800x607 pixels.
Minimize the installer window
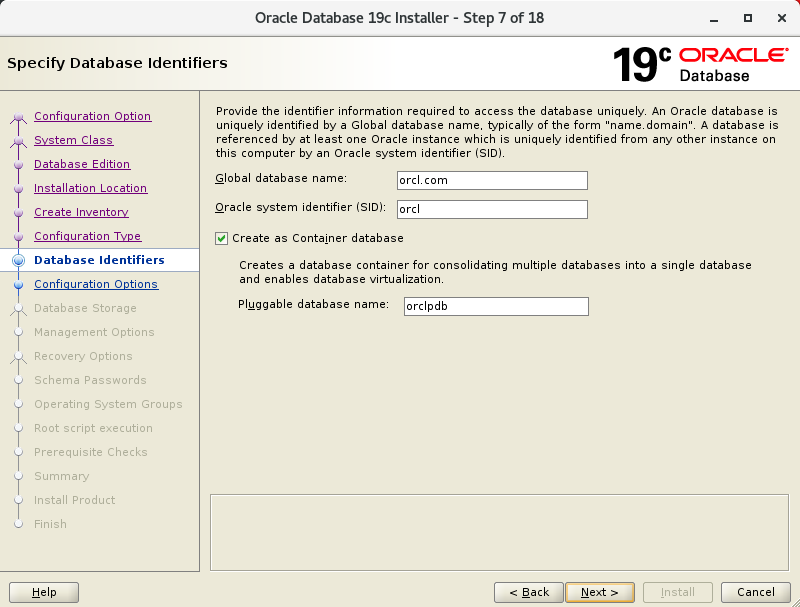[x=714, y=18]
